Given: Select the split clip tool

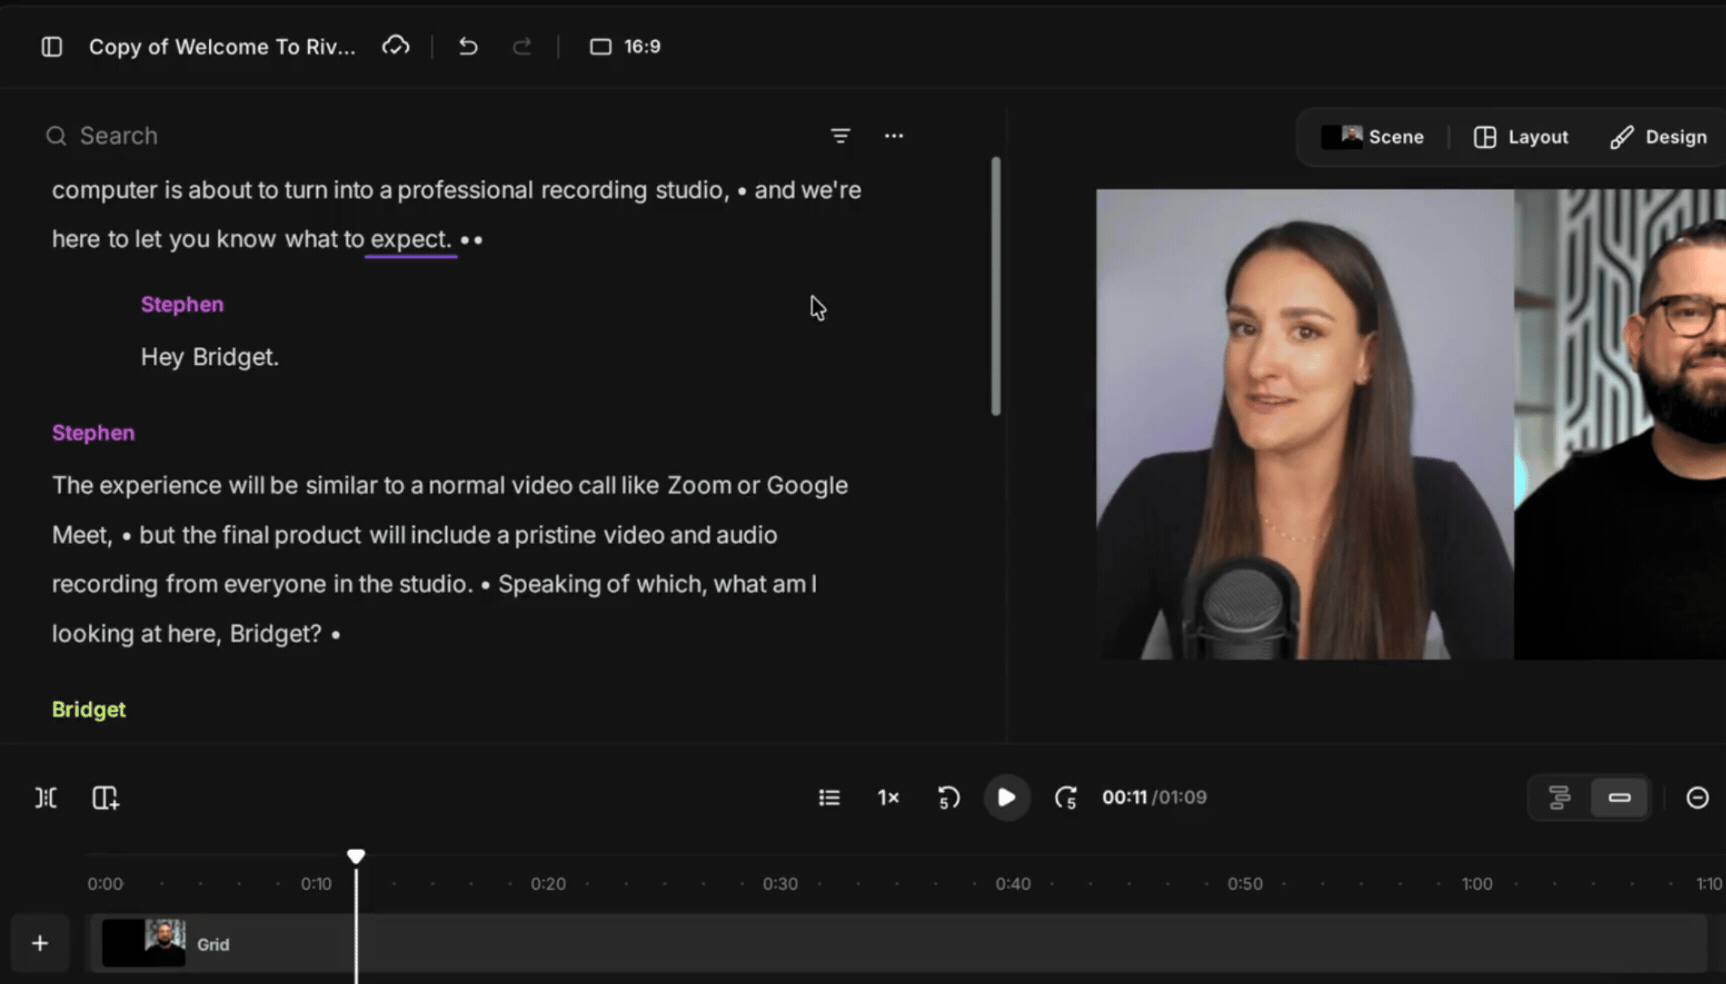Looking at the screenshot, I should coord(46,797).
